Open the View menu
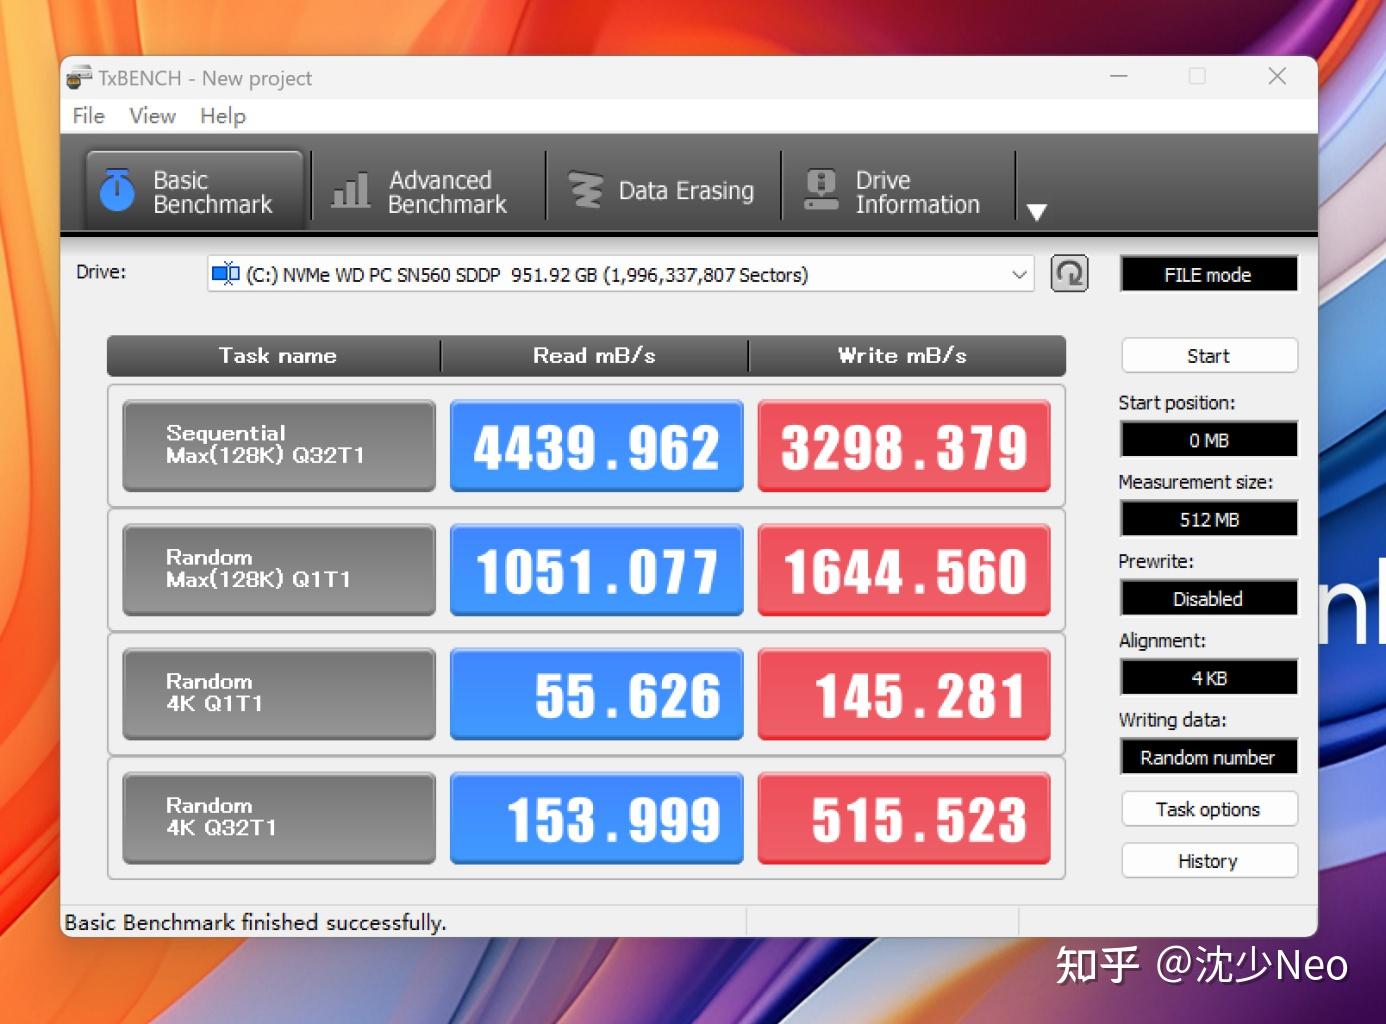1386x1024 pixels. [153, 116]
